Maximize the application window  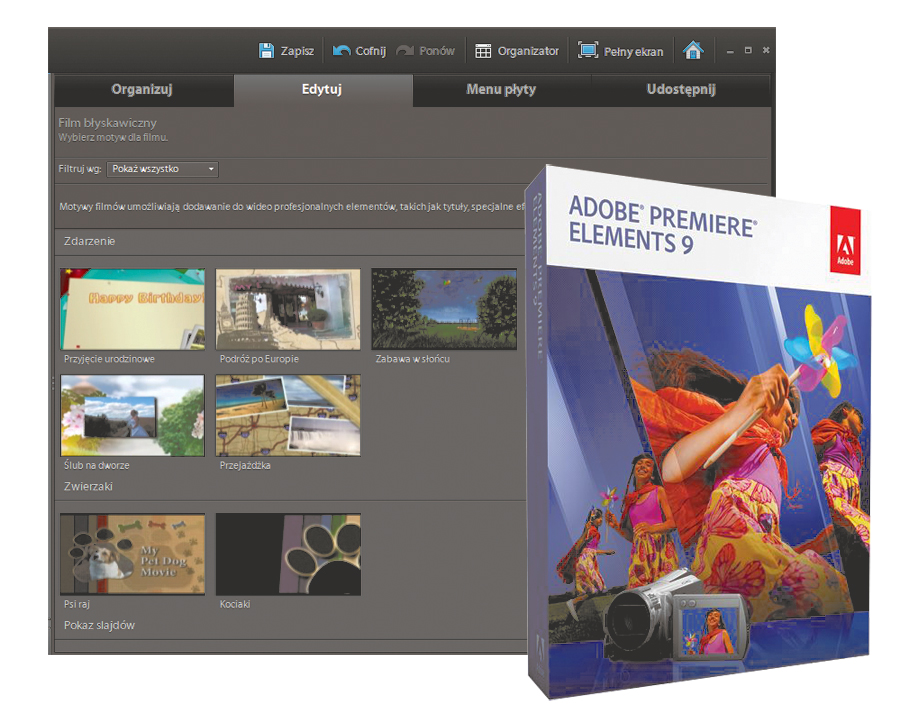[748, 51]
